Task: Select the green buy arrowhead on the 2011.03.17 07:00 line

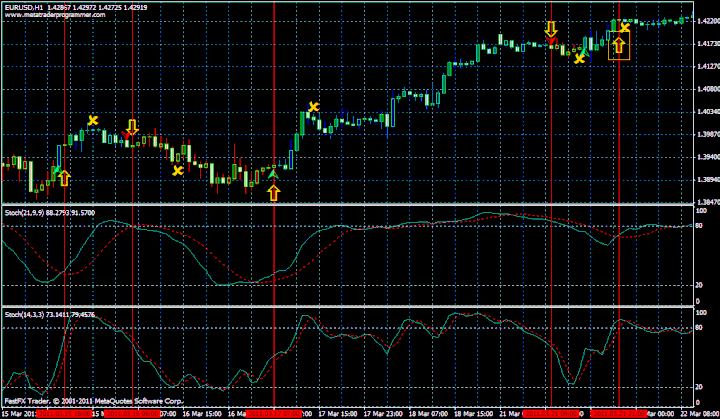Action: pos(273,175)
